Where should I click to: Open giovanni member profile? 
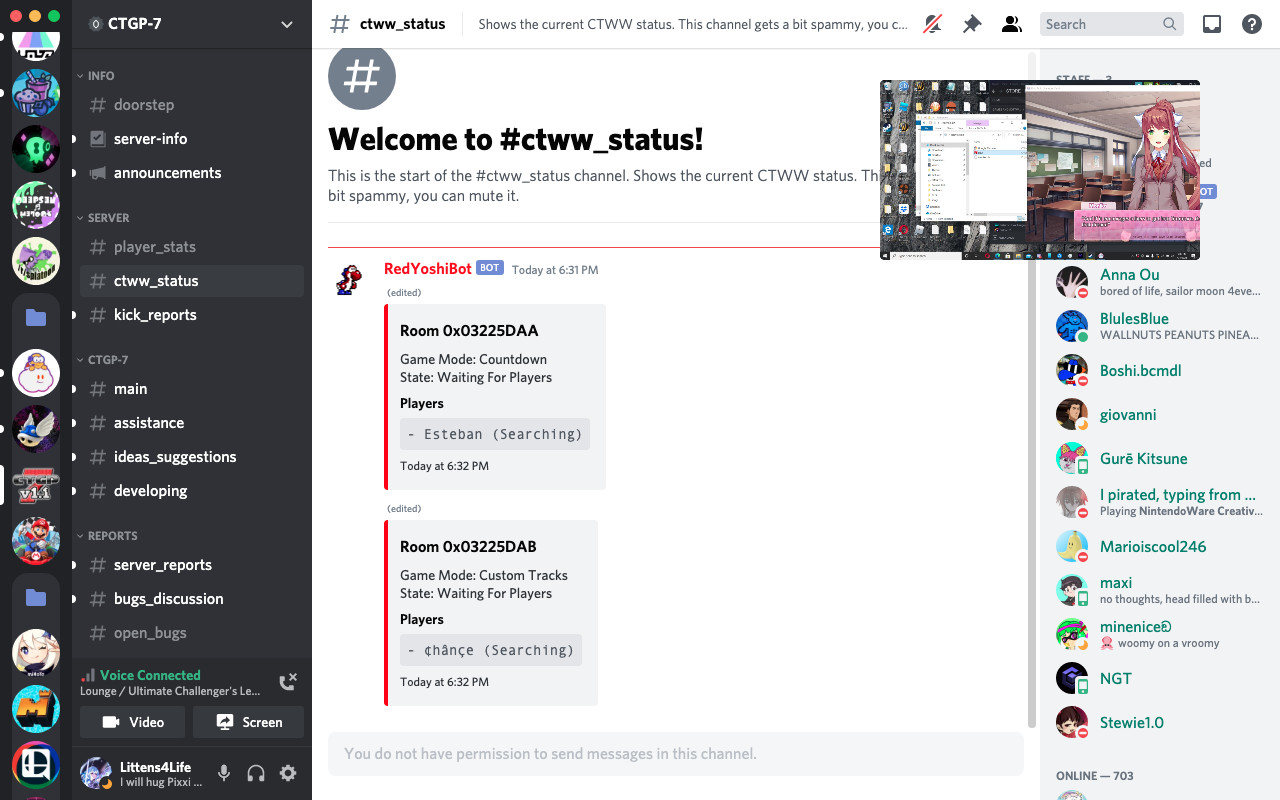pos(1160,414)
